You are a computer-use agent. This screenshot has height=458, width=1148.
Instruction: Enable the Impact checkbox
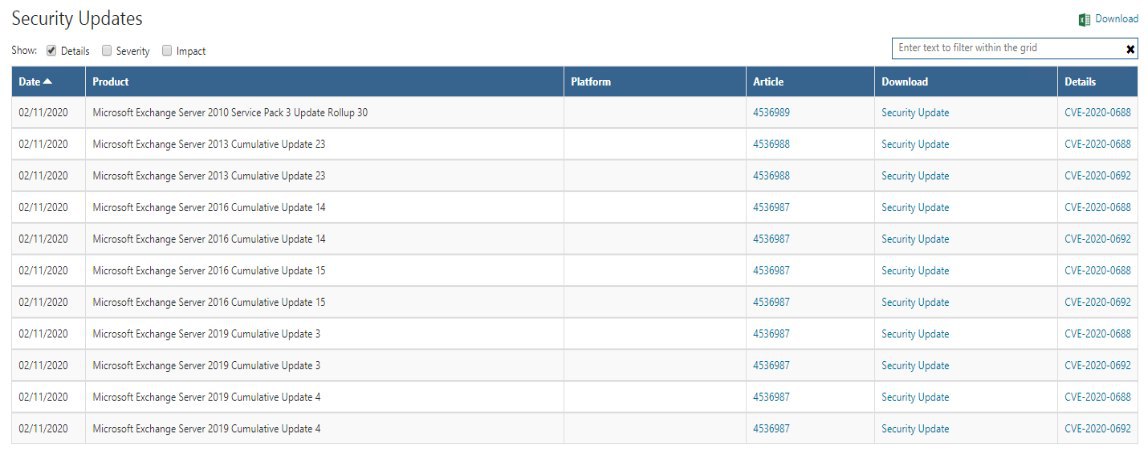click(x=167, y=50)
